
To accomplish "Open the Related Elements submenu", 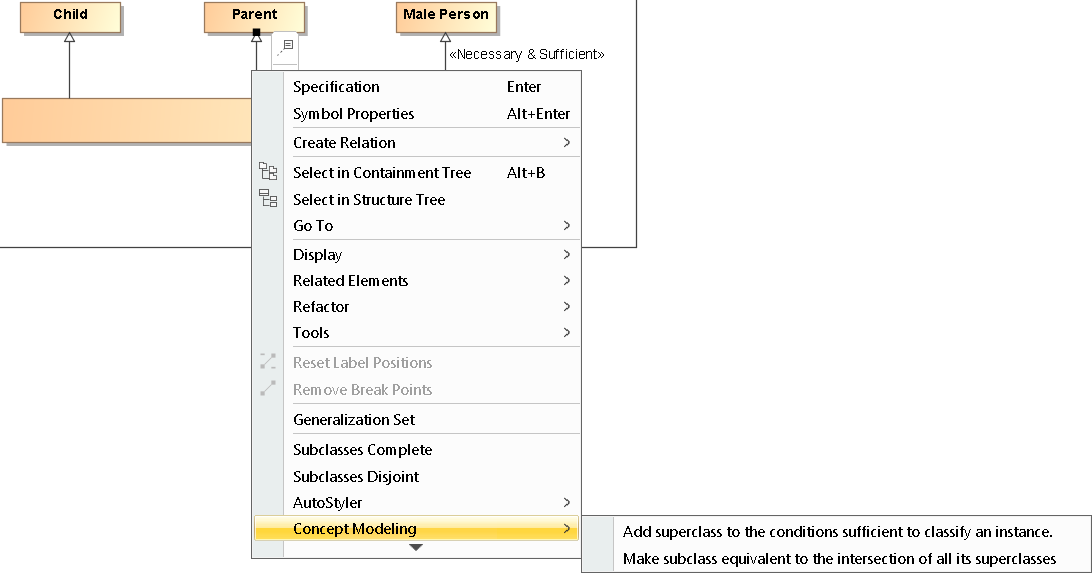I will pos(567,281).
